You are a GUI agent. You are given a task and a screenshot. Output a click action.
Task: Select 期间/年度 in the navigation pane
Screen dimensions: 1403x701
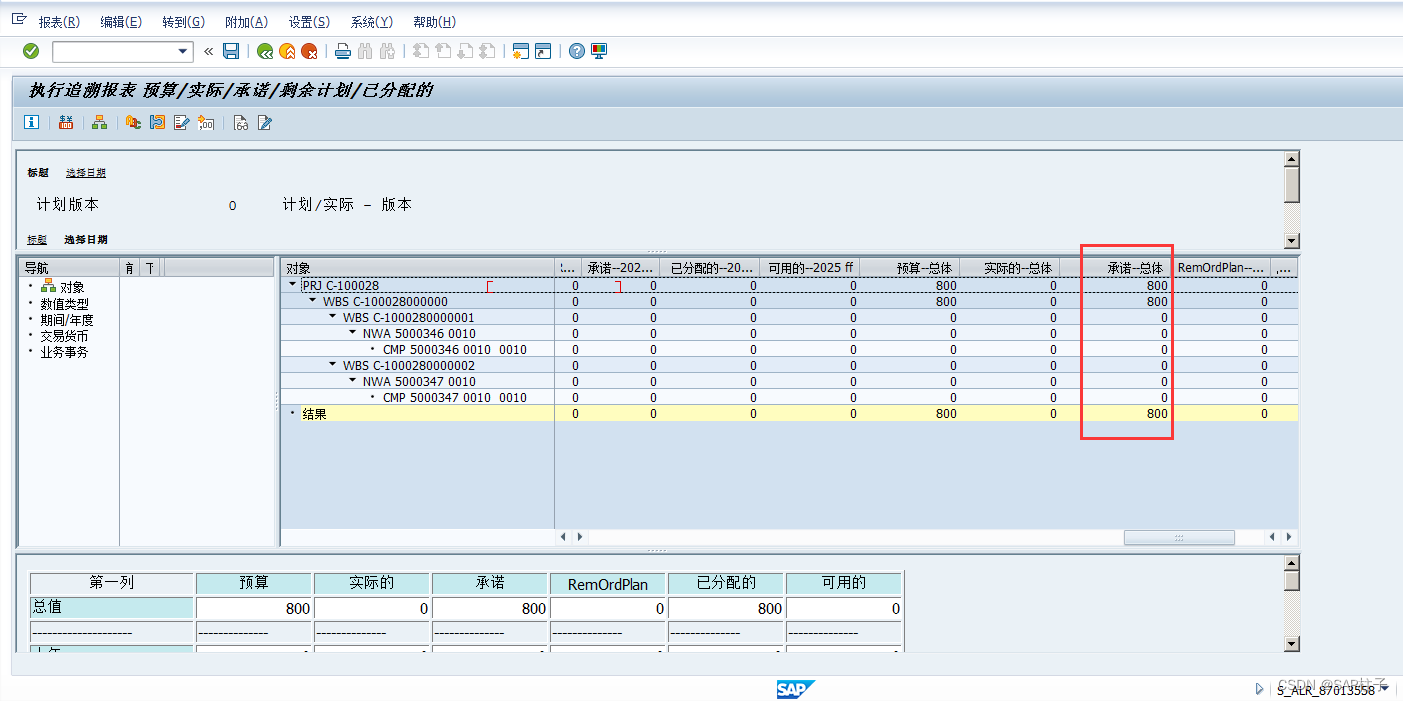click(x=67, y=319)
